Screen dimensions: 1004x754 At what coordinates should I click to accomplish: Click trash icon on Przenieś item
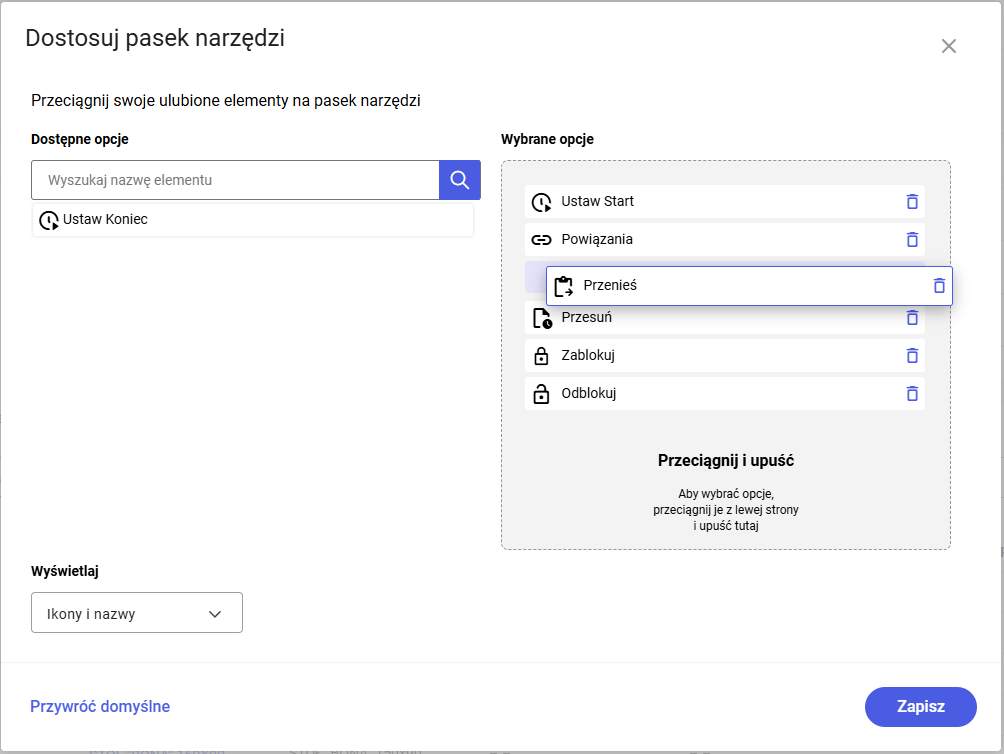point(939,285)
